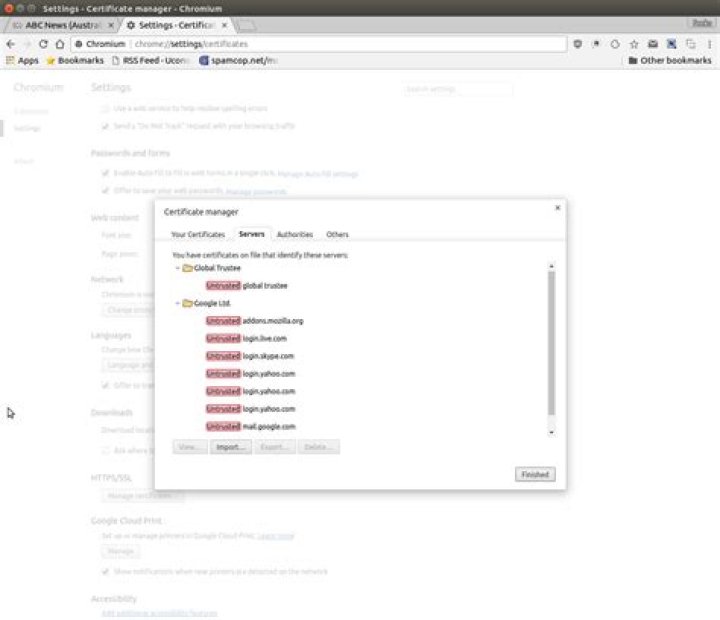Click the certificate list scrollbar thumb
720x620 pixels.
tap(551, 343)
